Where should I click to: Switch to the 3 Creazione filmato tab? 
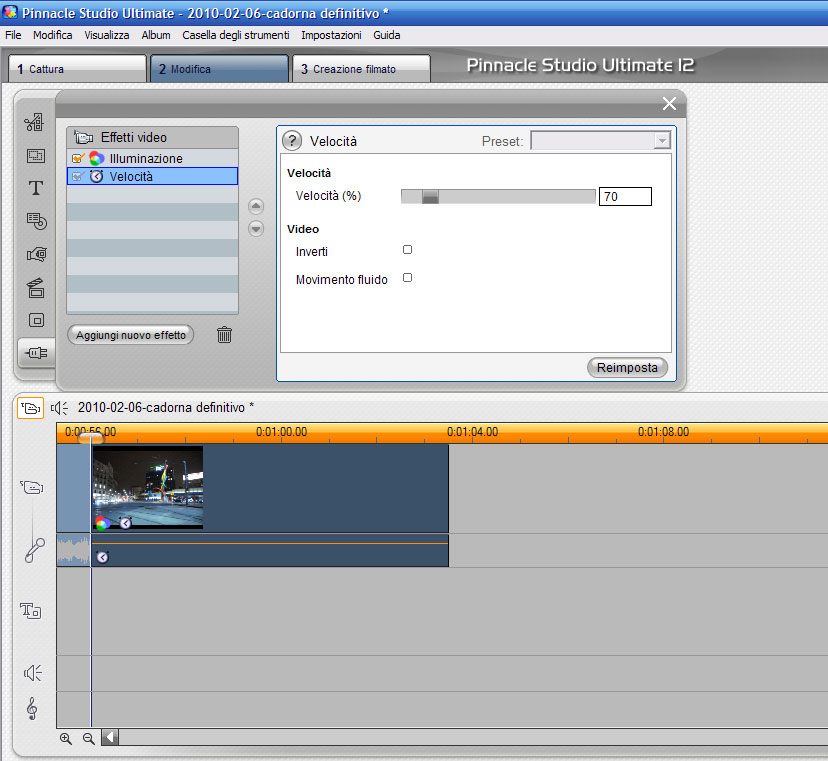pyautogui.click(x=361, y=69)
